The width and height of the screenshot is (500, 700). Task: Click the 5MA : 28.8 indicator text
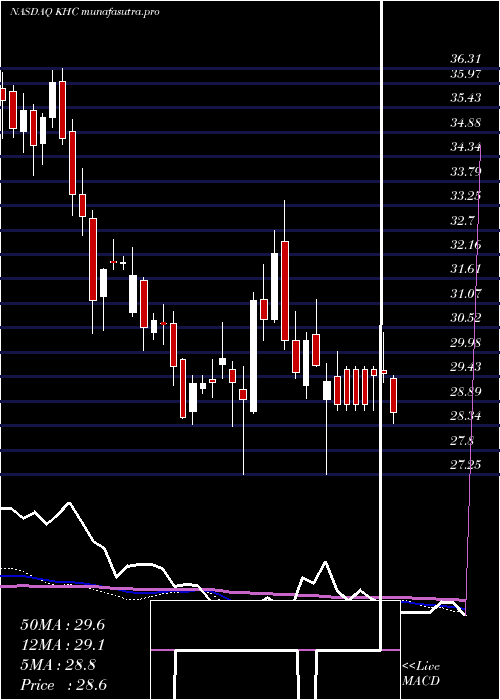pos(58,665)
